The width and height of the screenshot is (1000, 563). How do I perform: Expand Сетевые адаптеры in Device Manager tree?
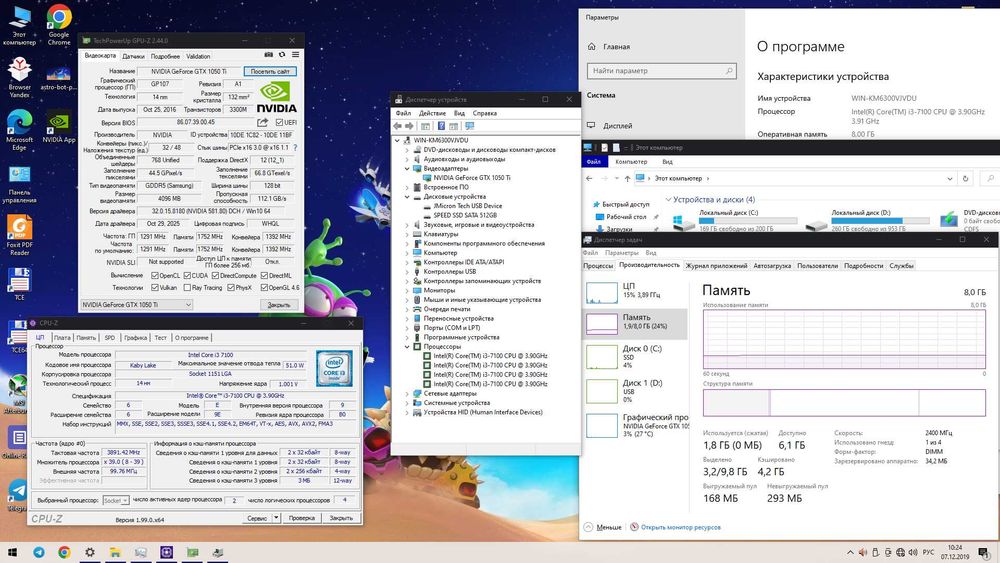[406, 393]
